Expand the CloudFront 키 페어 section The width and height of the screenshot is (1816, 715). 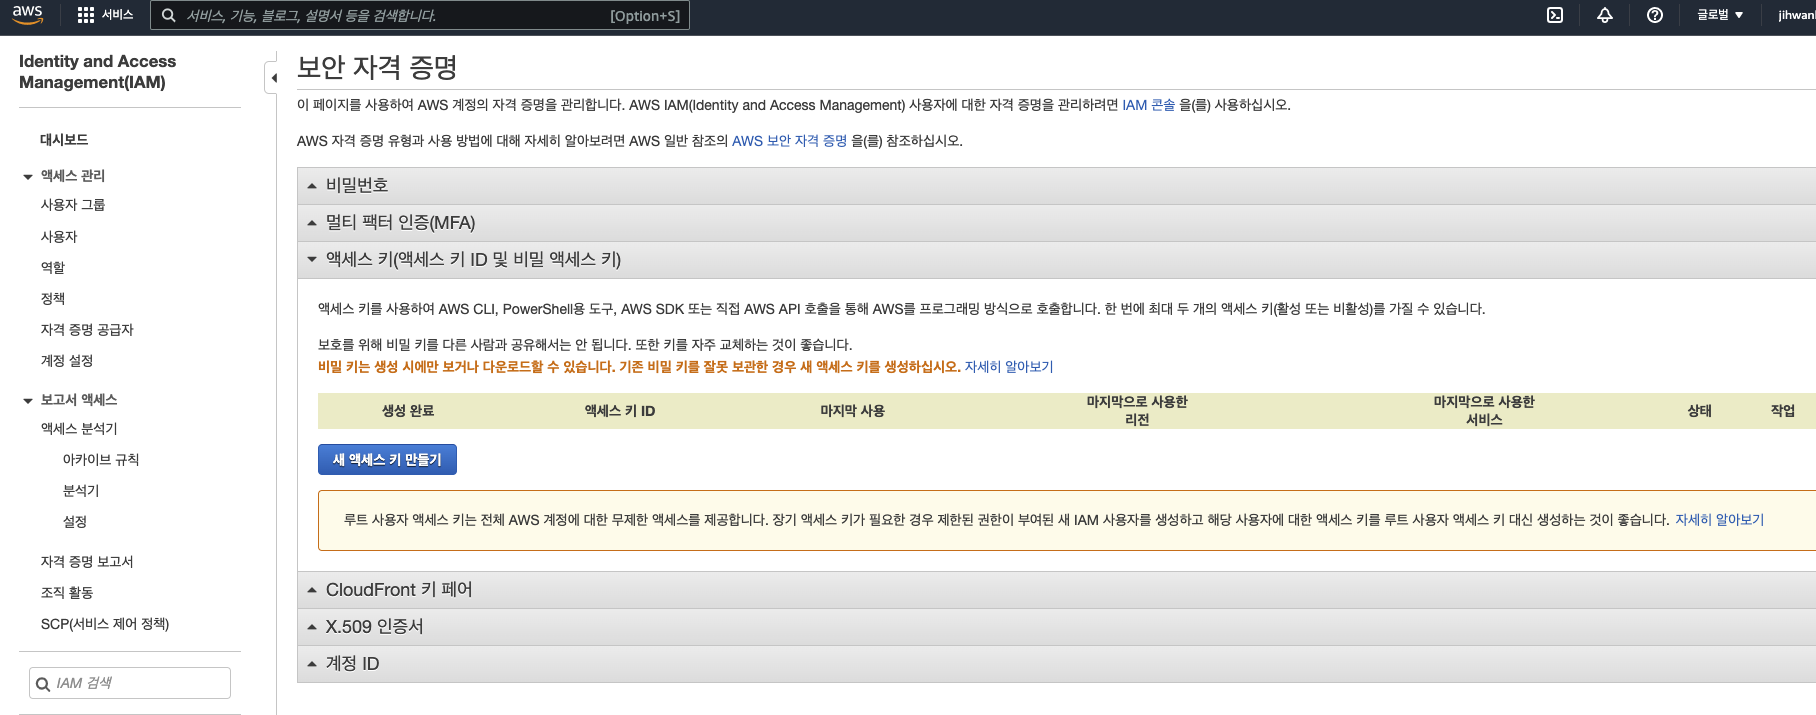coord(1056,590)
